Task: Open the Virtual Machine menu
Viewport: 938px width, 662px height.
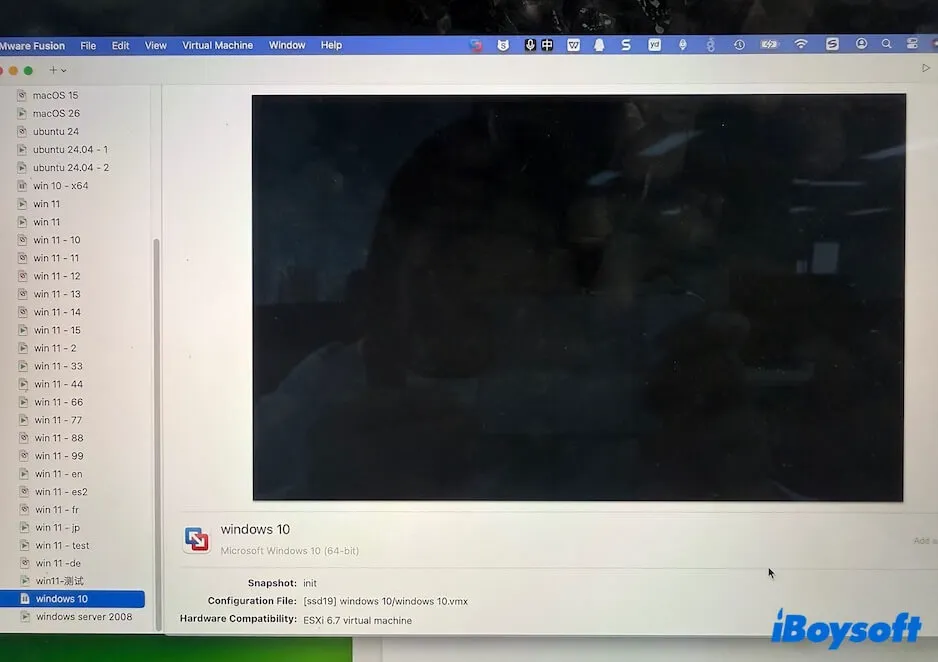Action: click(x=217, y=44)
